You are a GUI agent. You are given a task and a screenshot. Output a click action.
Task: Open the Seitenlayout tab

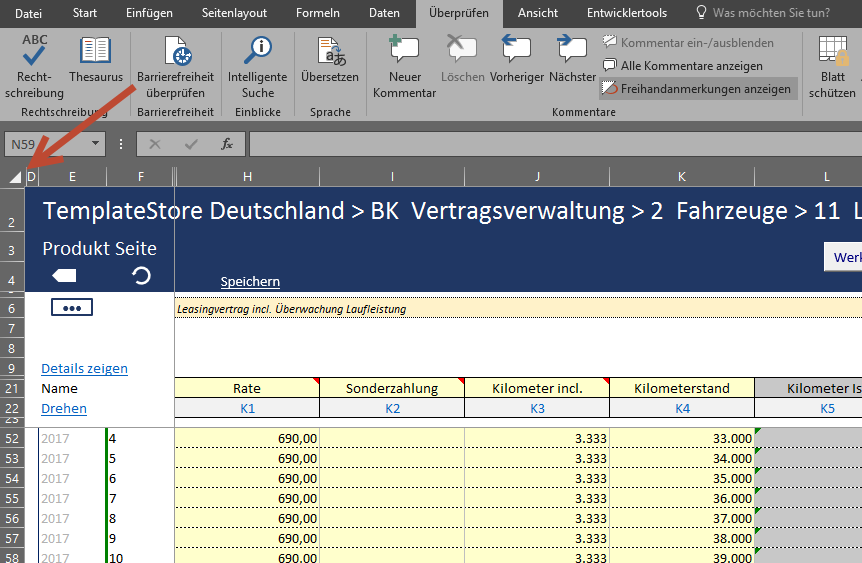pos(234,13)
